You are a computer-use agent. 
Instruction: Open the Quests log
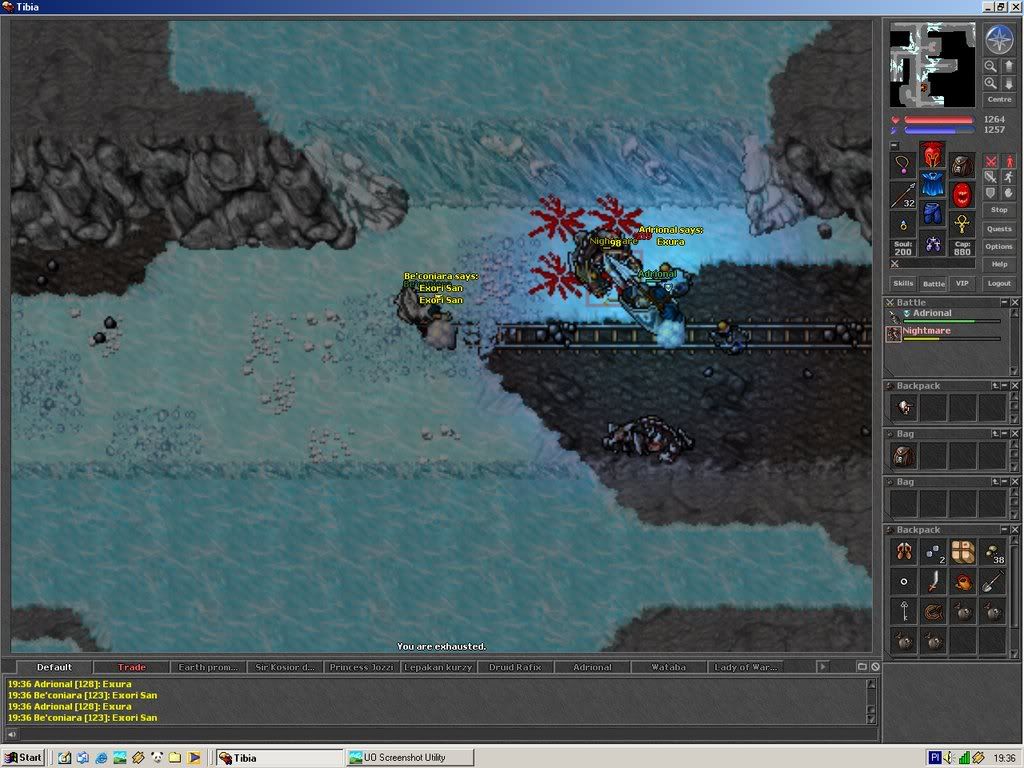[x=999, y=229]
